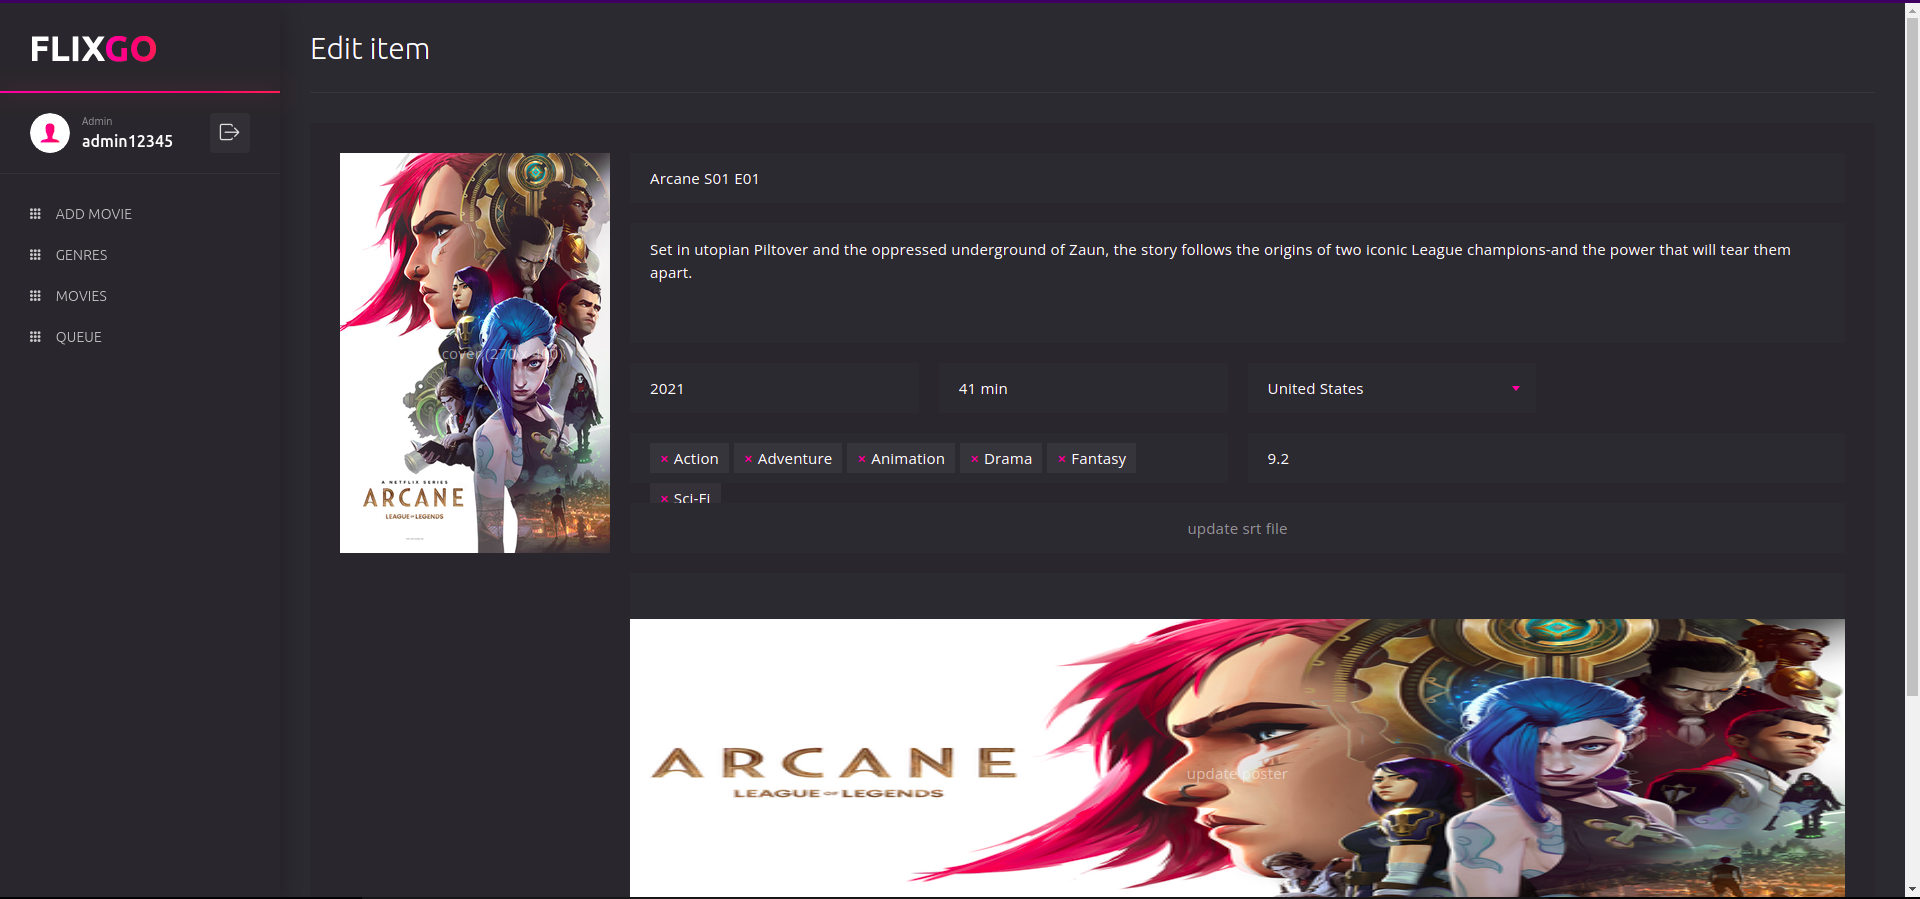Click the admin12345 username text
This screenshot has height=899, width=1920.
click(x=127, y=141)
